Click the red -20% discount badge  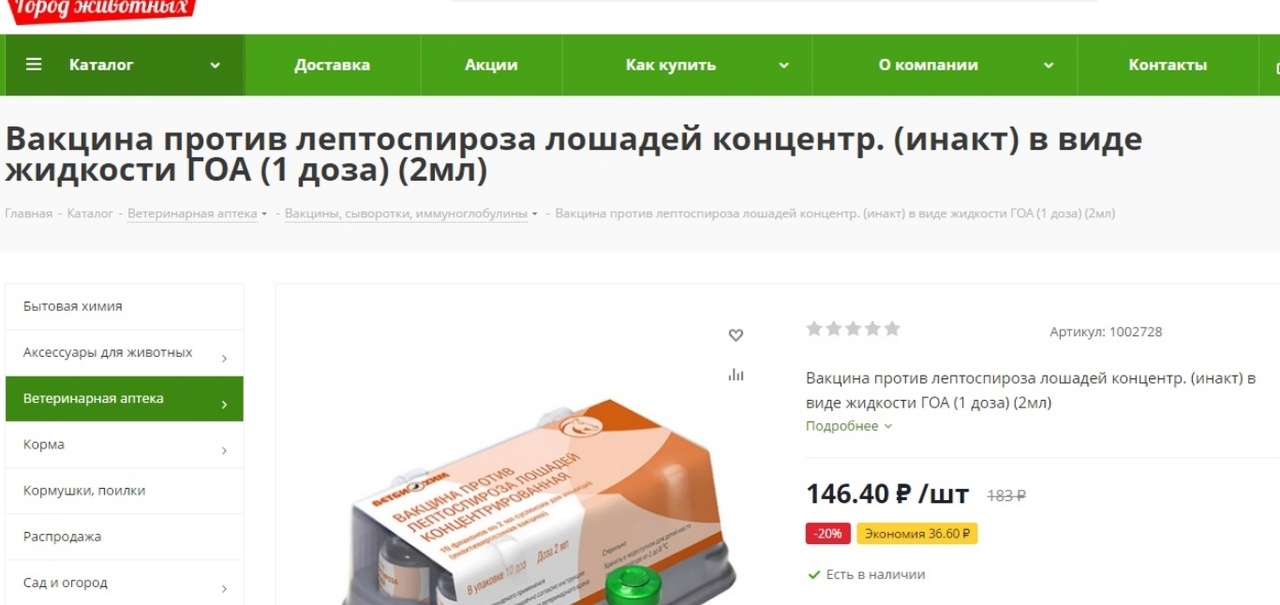click(828, 534)
